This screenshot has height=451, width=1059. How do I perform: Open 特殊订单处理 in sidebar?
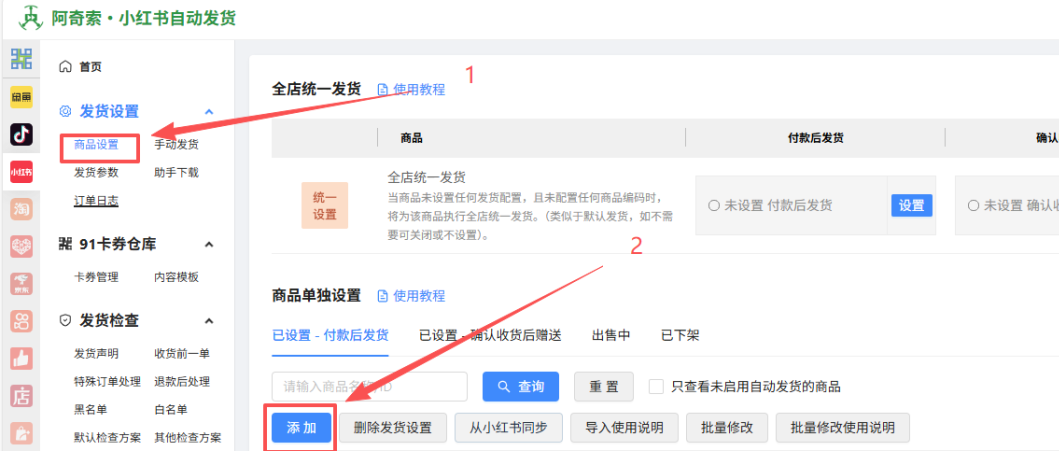107,381
